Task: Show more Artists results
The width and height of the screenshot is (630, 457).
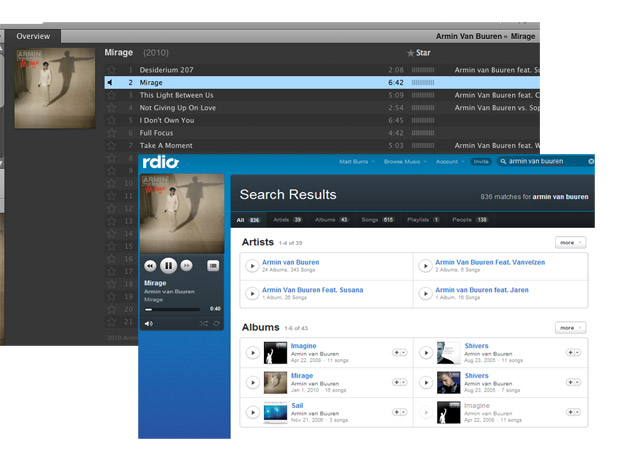Action: click(571, 243)
